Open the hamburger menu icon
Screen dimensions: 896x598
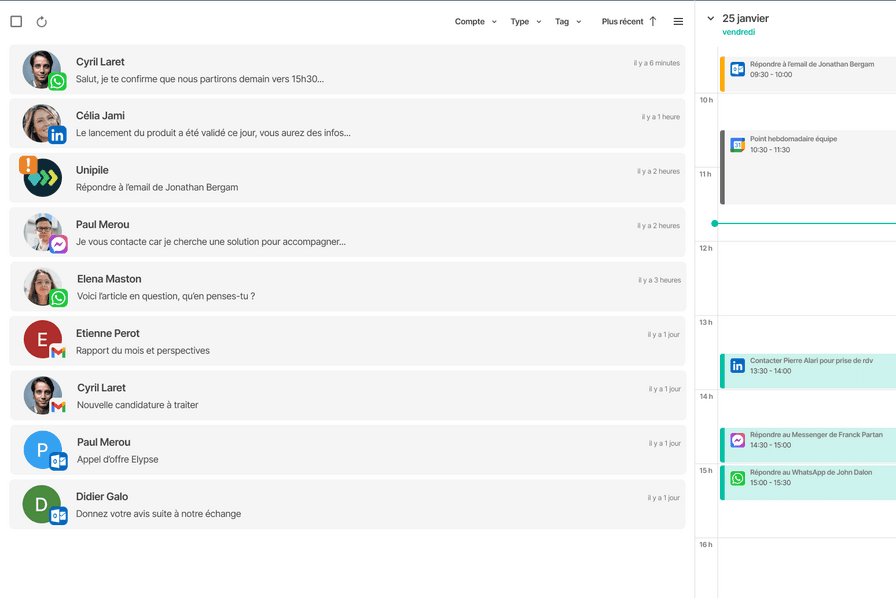[x=678, y=21]
